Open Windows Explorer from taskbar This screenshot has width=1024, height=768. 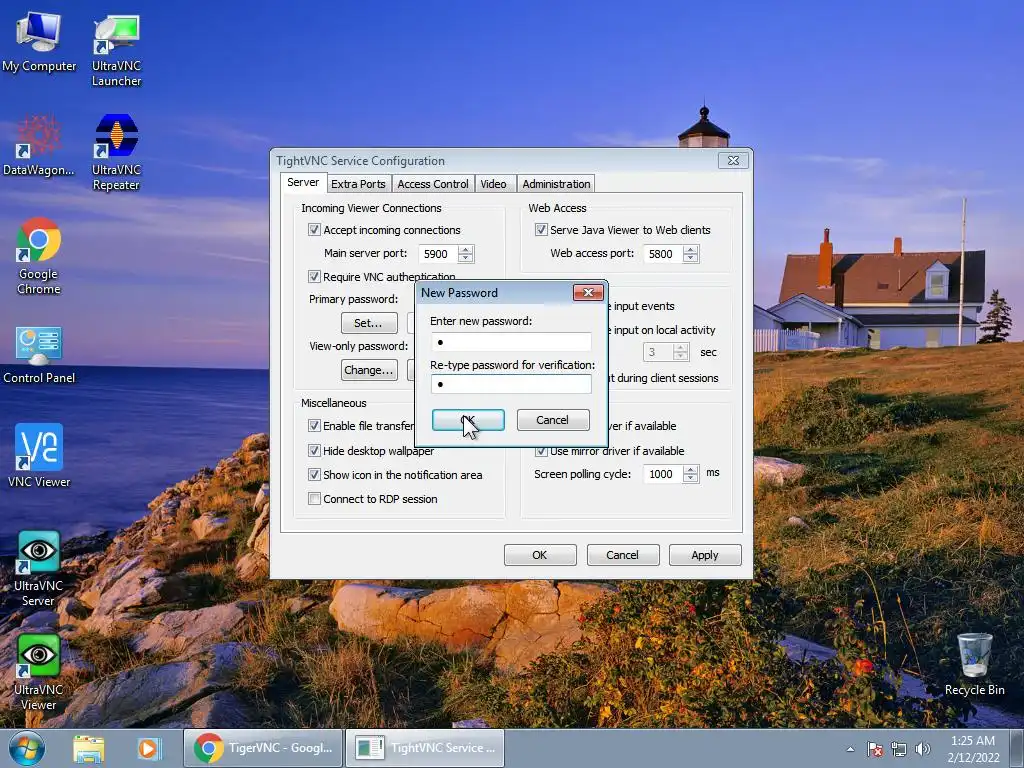click(88, 748)
